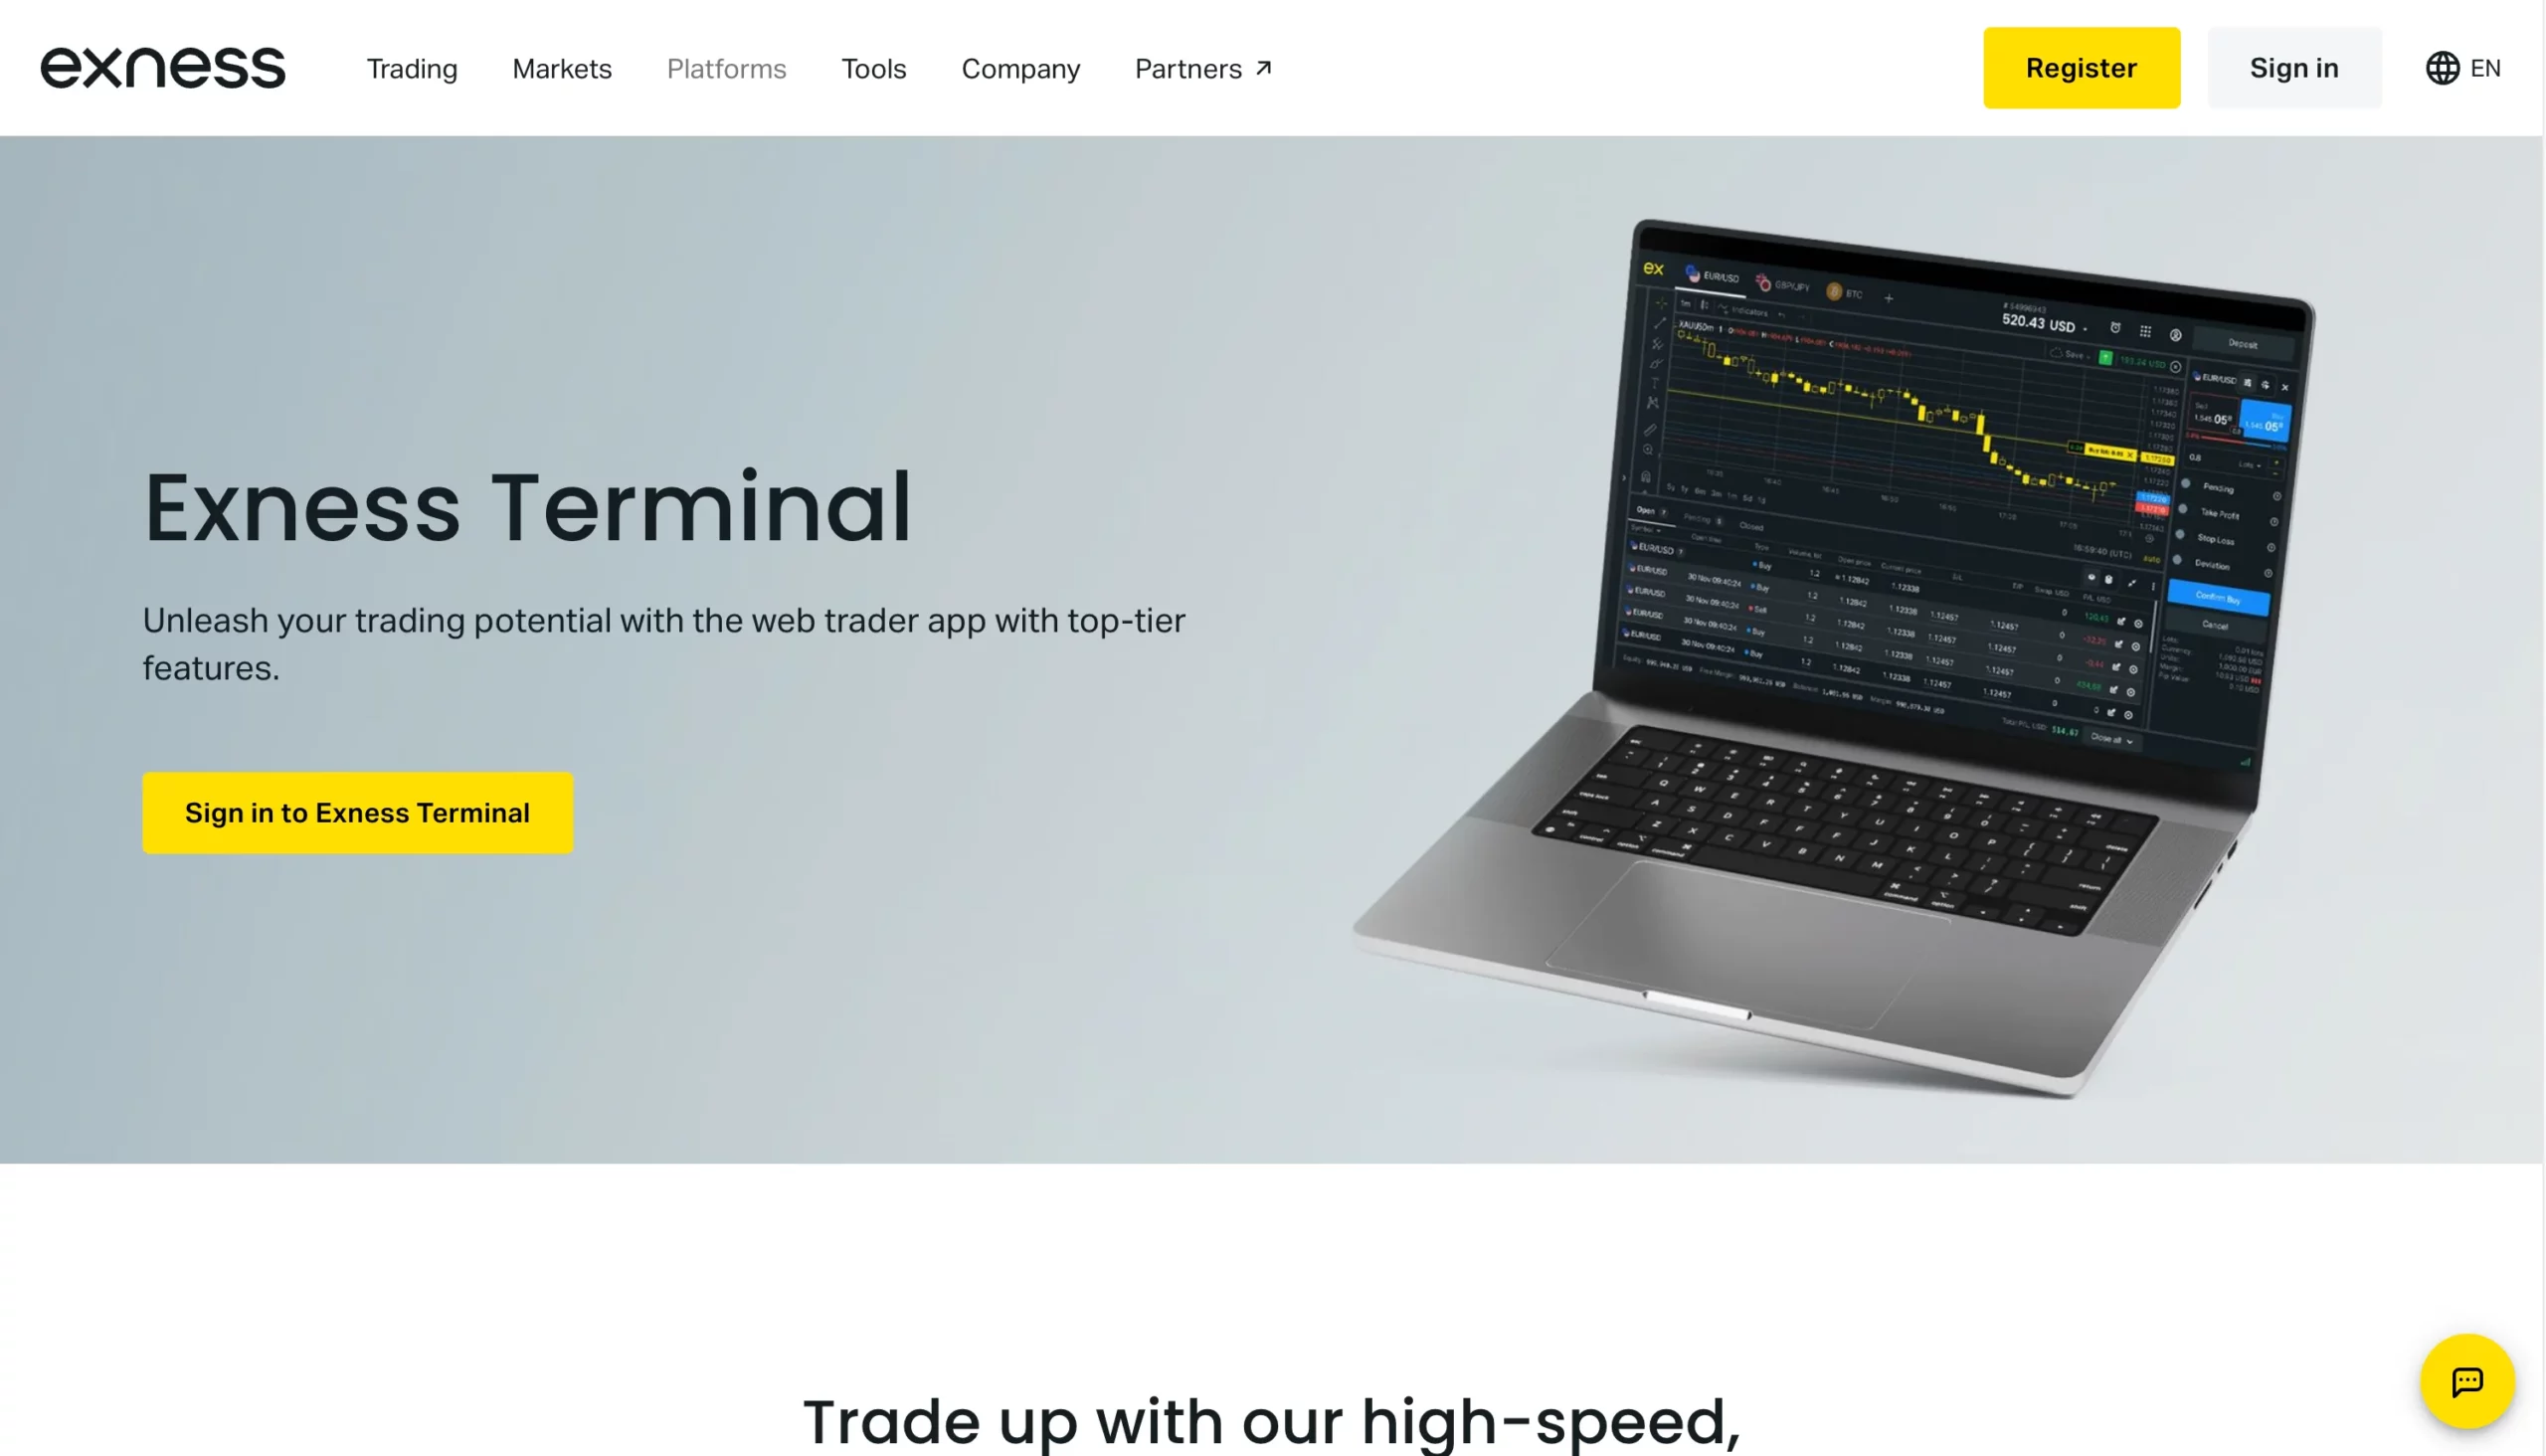This screenshot has height=1456, width=2546.
Task: Expand the Markets navigation menu
Action: coord(561,67)
